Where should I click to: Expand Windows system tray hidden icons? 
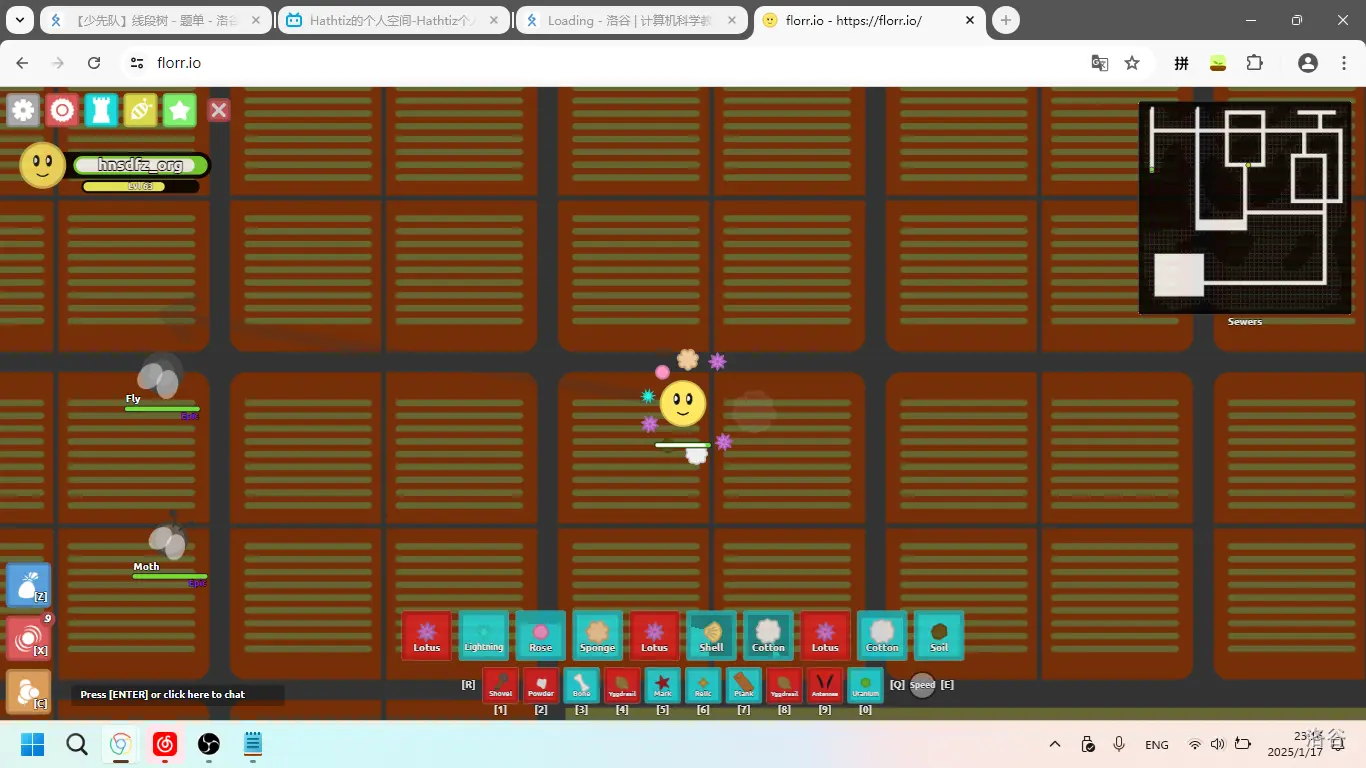pos(1055,744)
